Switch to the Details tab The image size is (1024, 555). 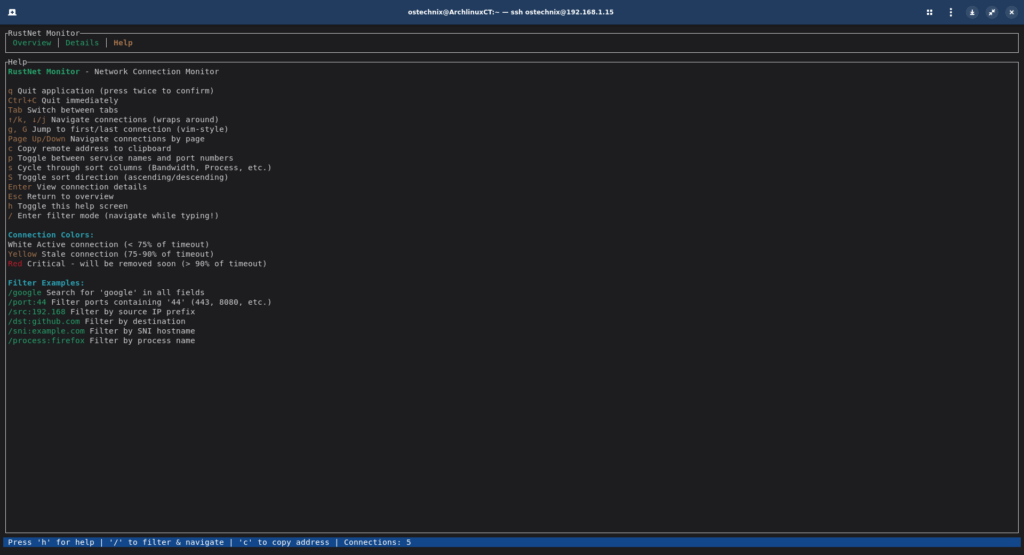(x=82, y=42)
